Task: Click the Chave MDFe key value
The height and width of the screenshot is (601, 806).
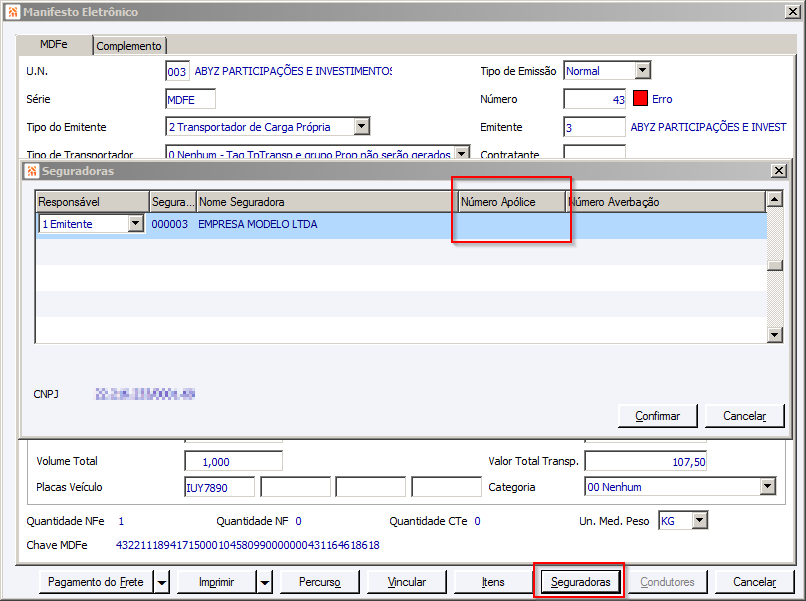Action: [x=248, y=545]
